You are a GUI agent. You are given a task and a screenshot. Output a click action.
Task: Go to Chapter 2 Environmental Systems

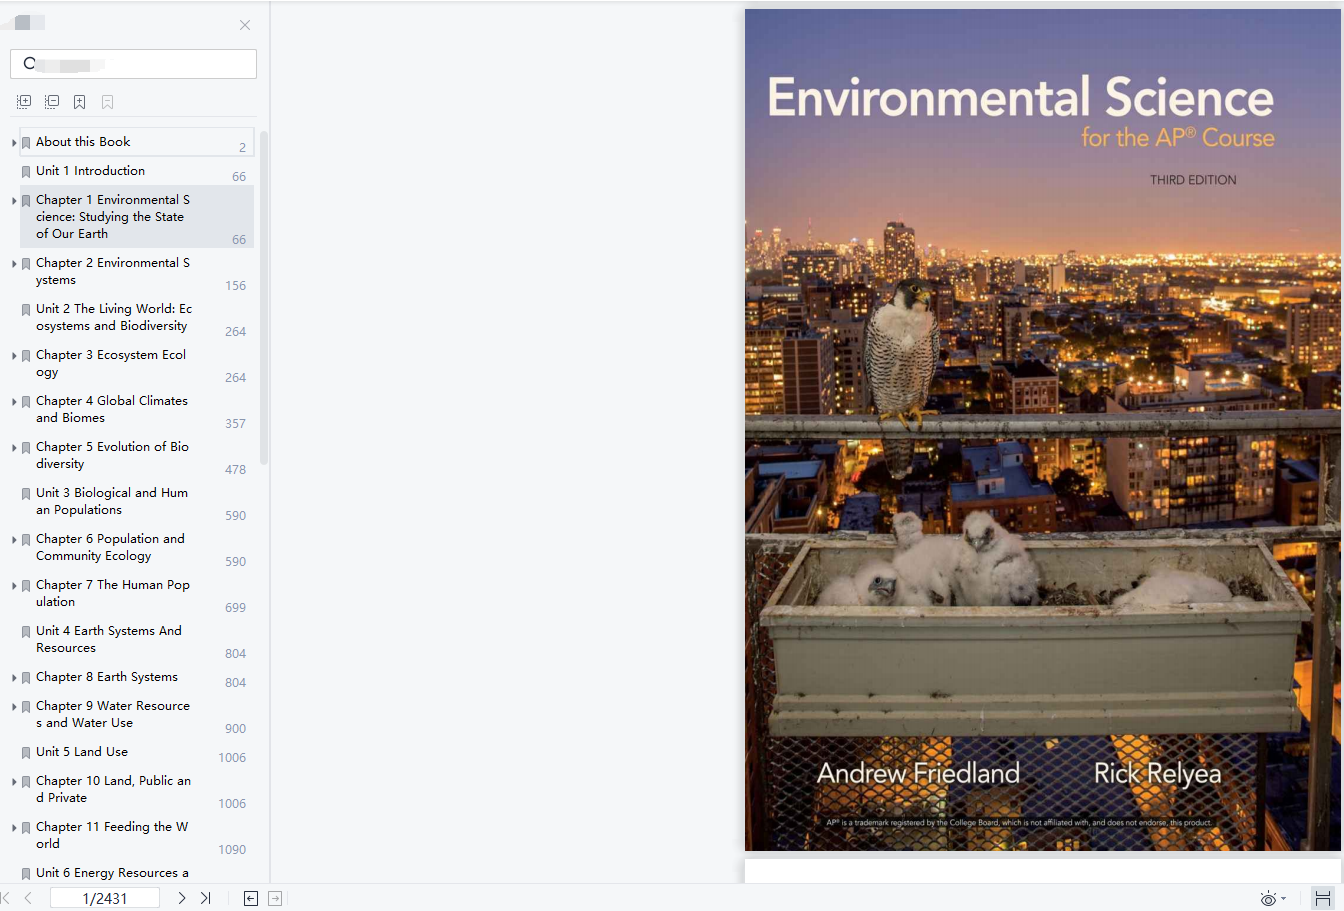click(112, 271)
